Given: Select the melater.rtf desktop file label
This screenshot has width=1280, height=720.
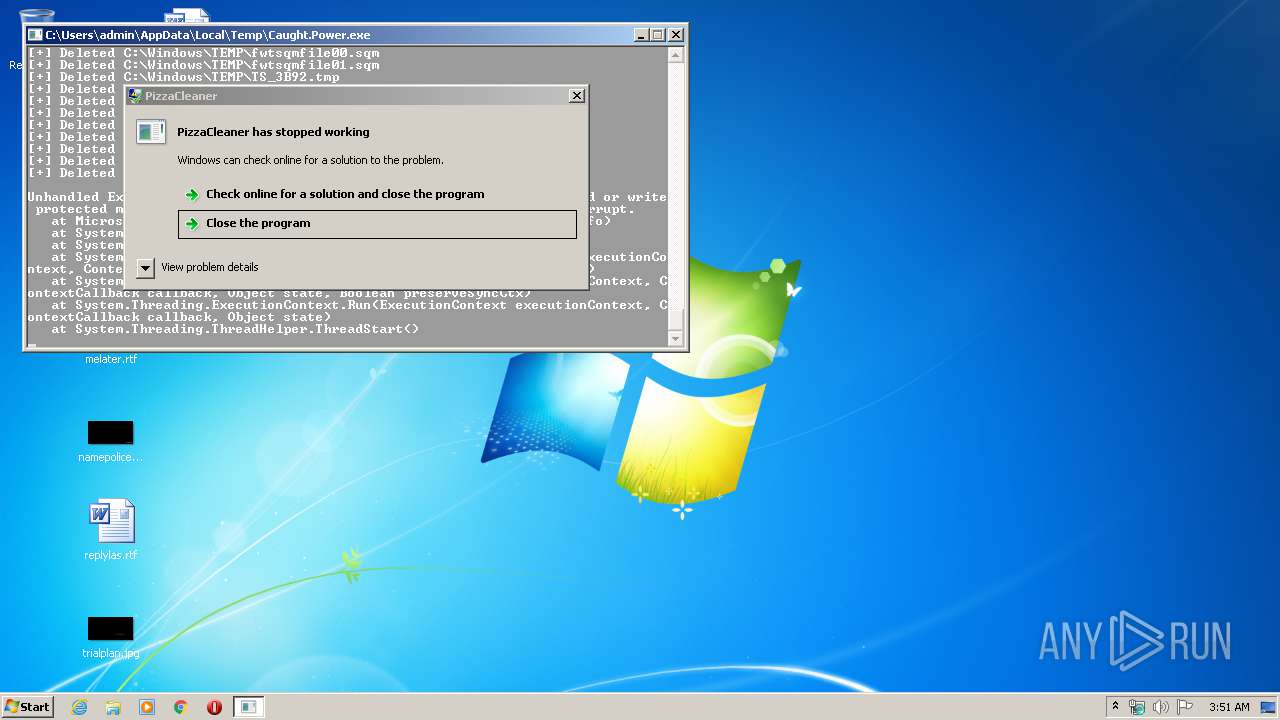Looking at the screenshot, I should tap(111, 359).
